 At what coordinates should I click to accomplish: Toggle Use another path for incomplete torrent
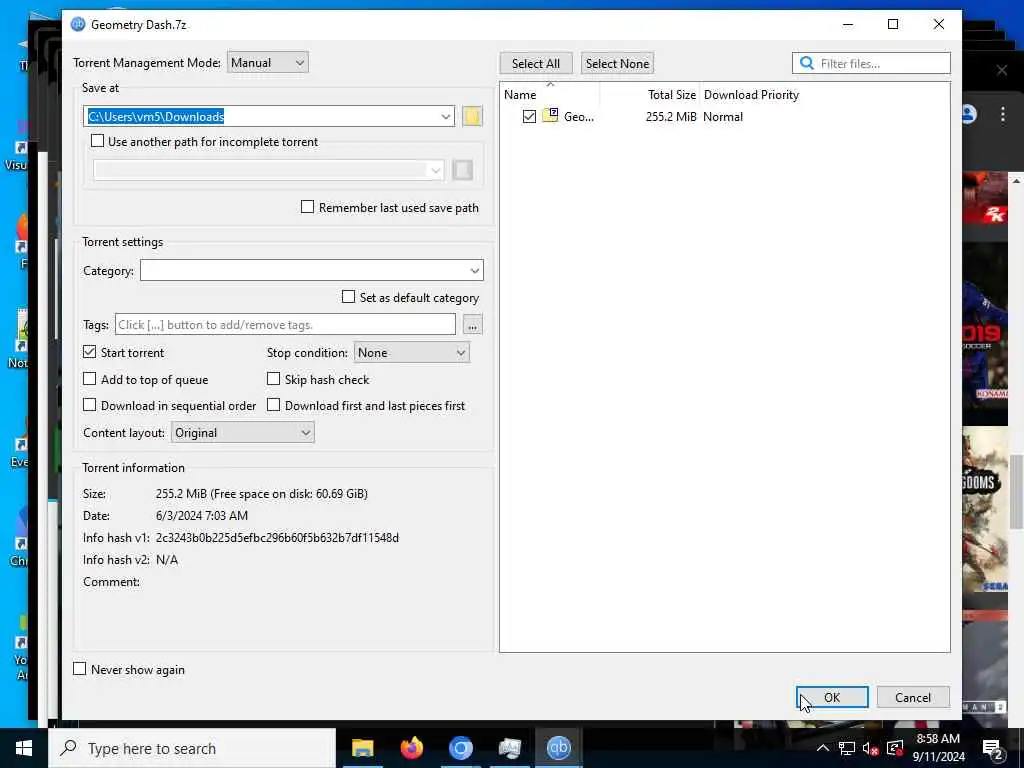pos(97,141)
